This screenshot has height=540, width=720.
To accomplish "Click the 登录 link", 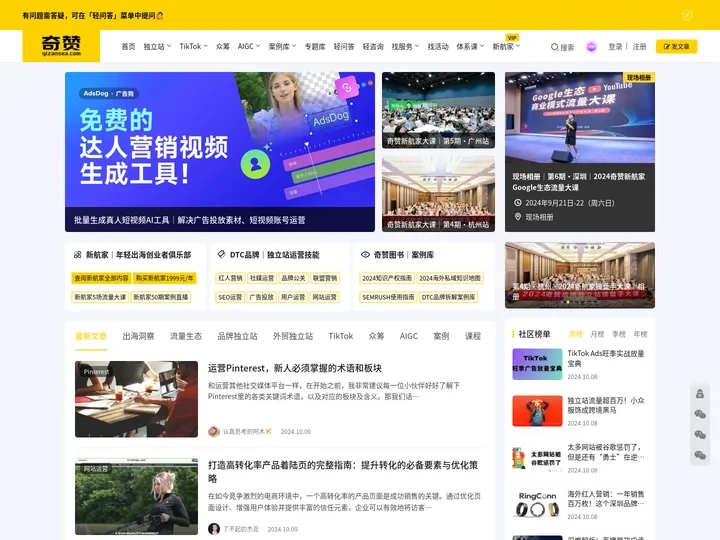I will [x=615, y=46].
